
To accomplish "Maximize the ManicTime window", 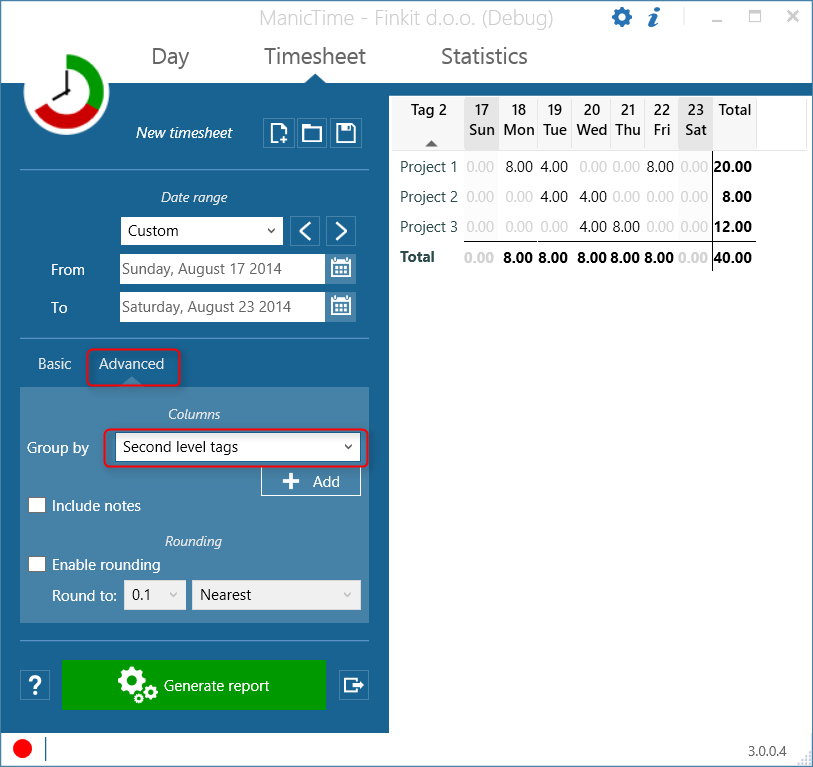I will (755, 17).
